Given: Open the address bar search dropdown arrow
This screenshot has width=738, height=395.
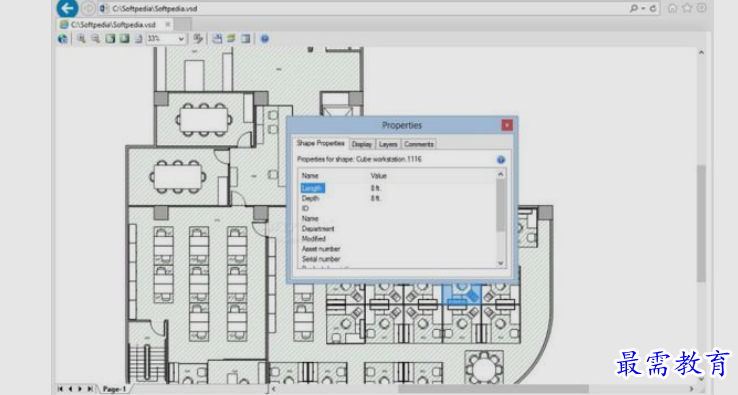Looking at the screenshot, I should (643, 8).
